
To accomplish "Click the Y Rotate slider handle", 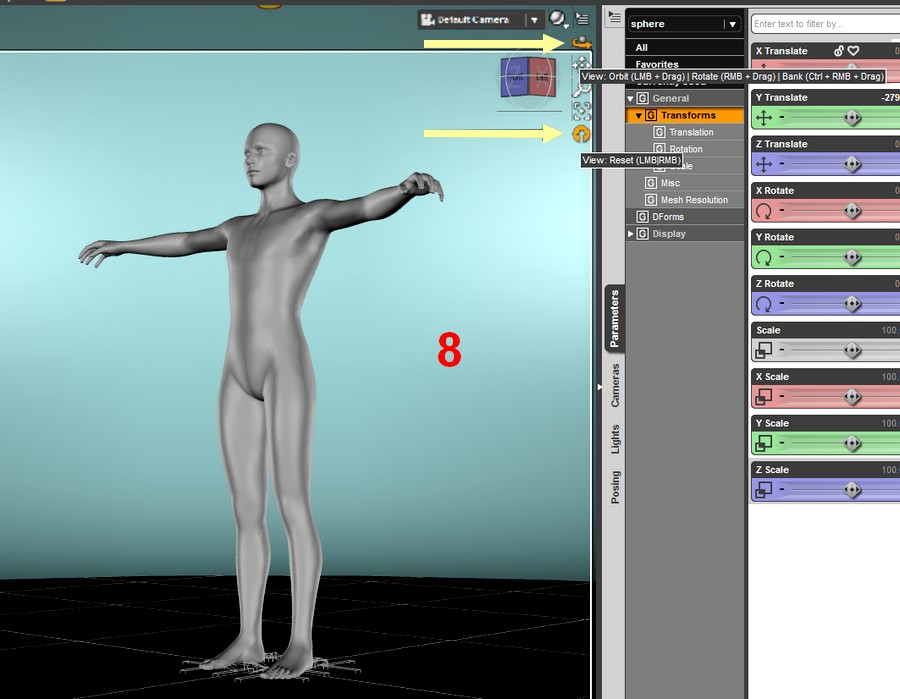I will 852,258.
